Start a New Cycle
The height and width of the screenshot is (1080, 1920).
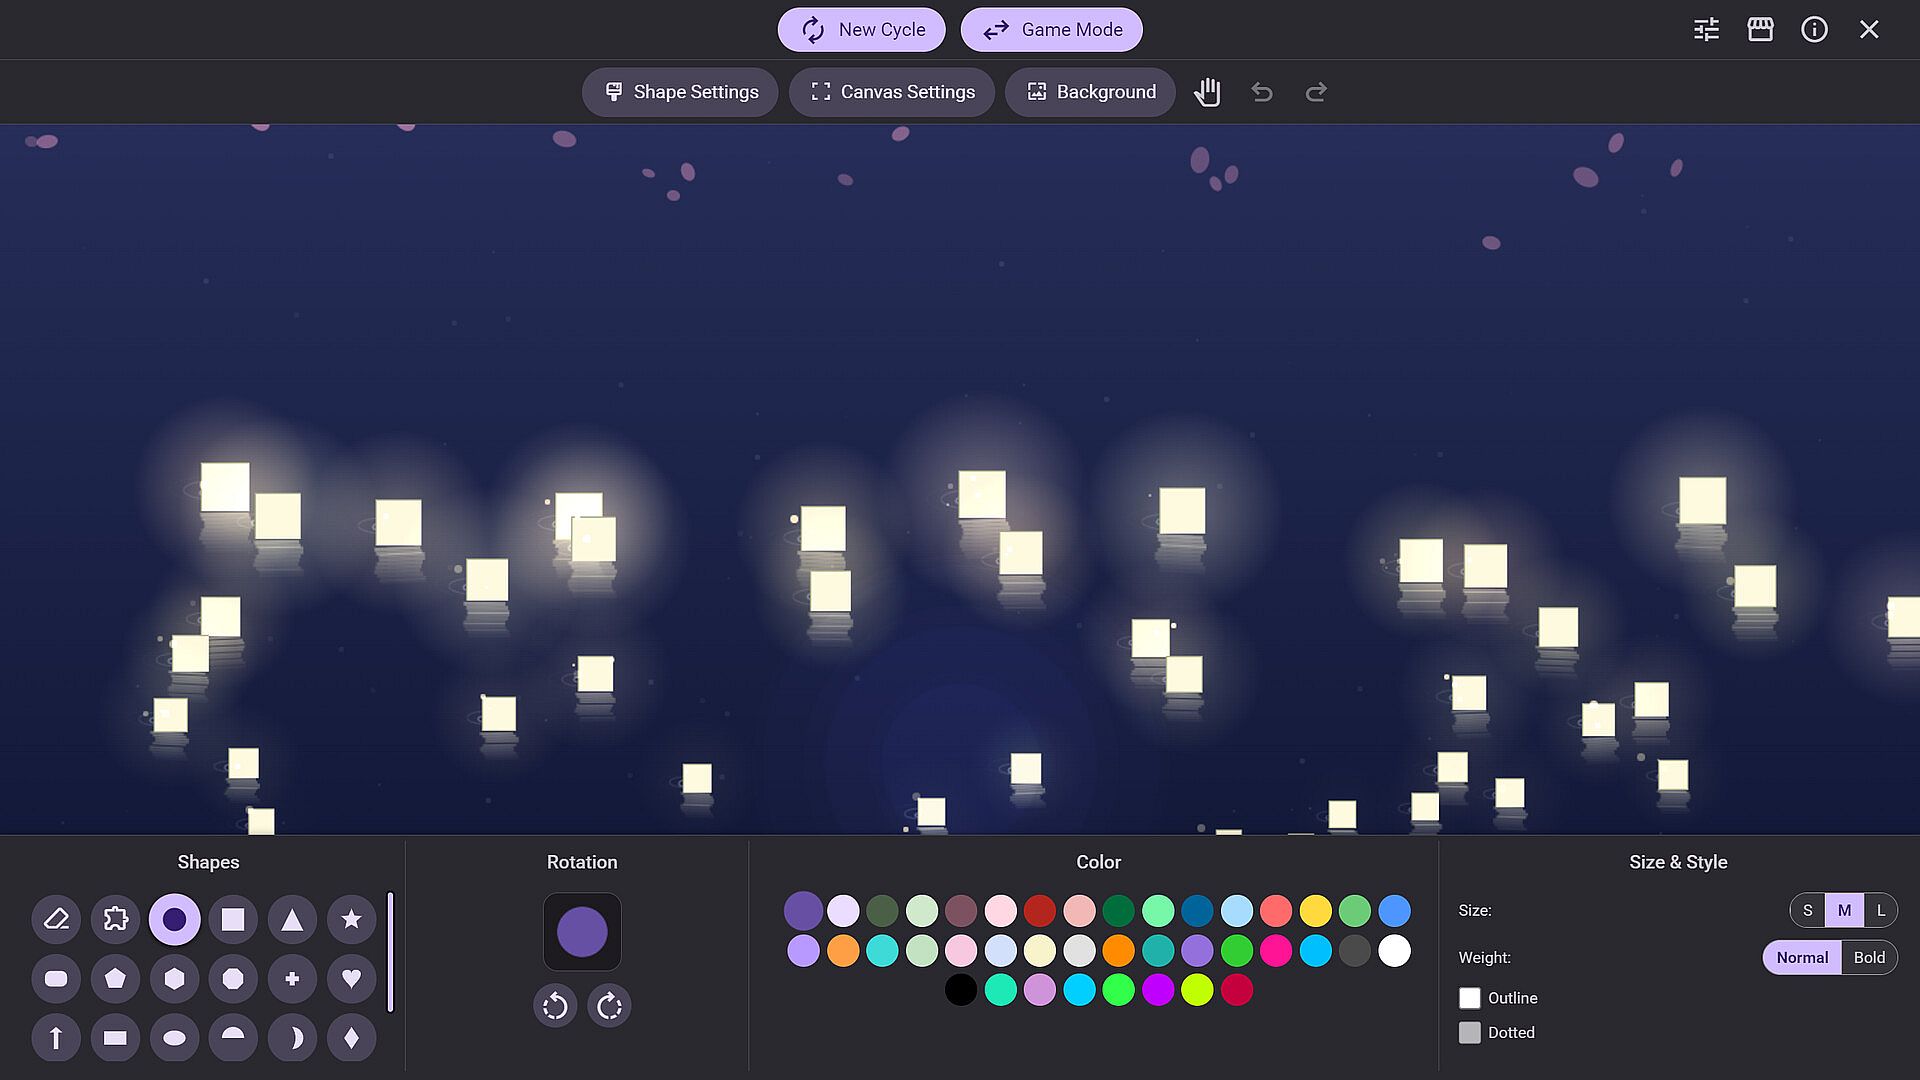(x=861, y=30)
